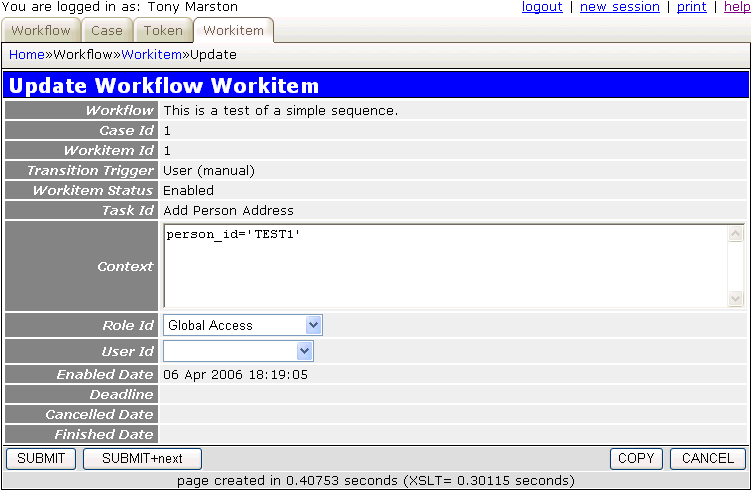This screenshot has width=752, height=491.
Task: Expand the Role Id dropdown
Action: pos(242,325)
